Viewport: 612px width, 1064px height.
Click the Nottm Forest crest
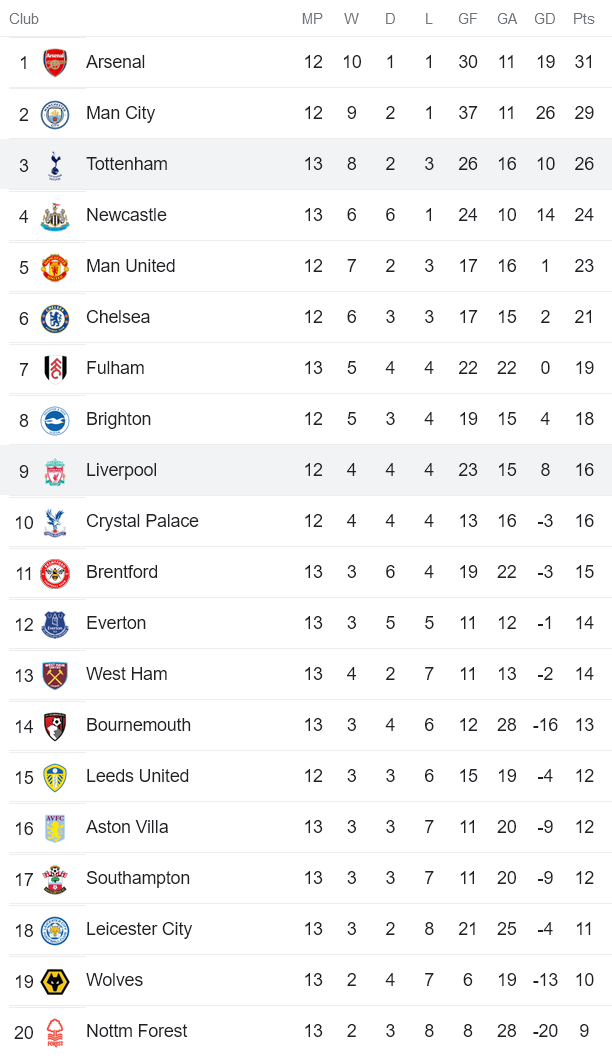point(55,1032)
